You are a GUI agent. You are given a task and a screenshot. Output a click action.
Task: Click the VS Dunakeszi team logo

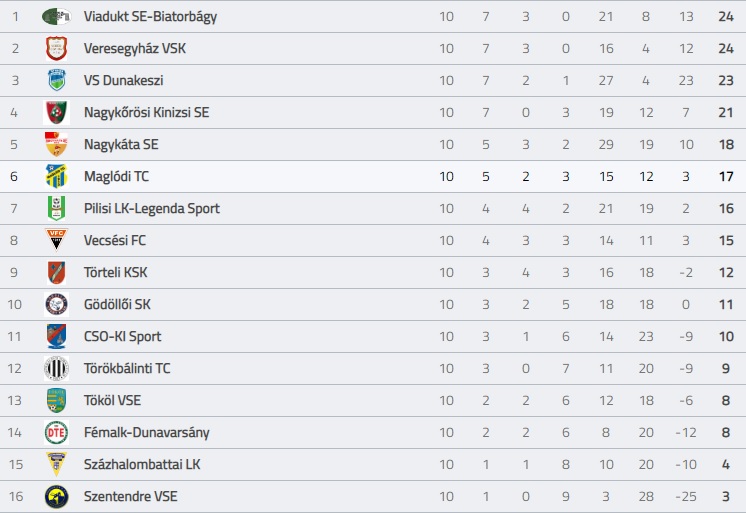pos(57,80)
